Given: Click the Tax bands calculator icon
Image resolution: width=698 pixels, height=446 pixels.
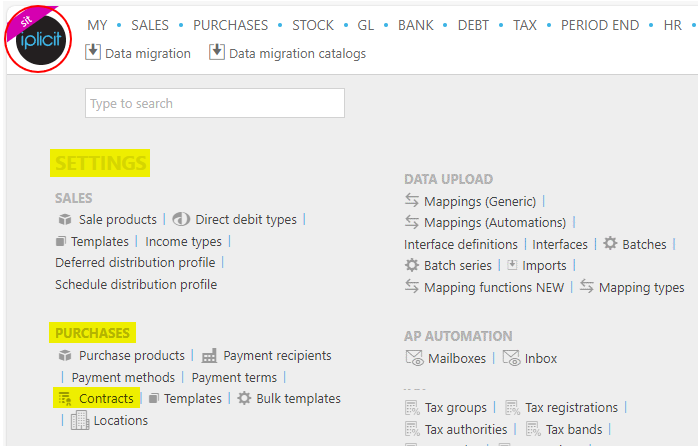Looking at the screenshot, I should [x=533, y=429].
